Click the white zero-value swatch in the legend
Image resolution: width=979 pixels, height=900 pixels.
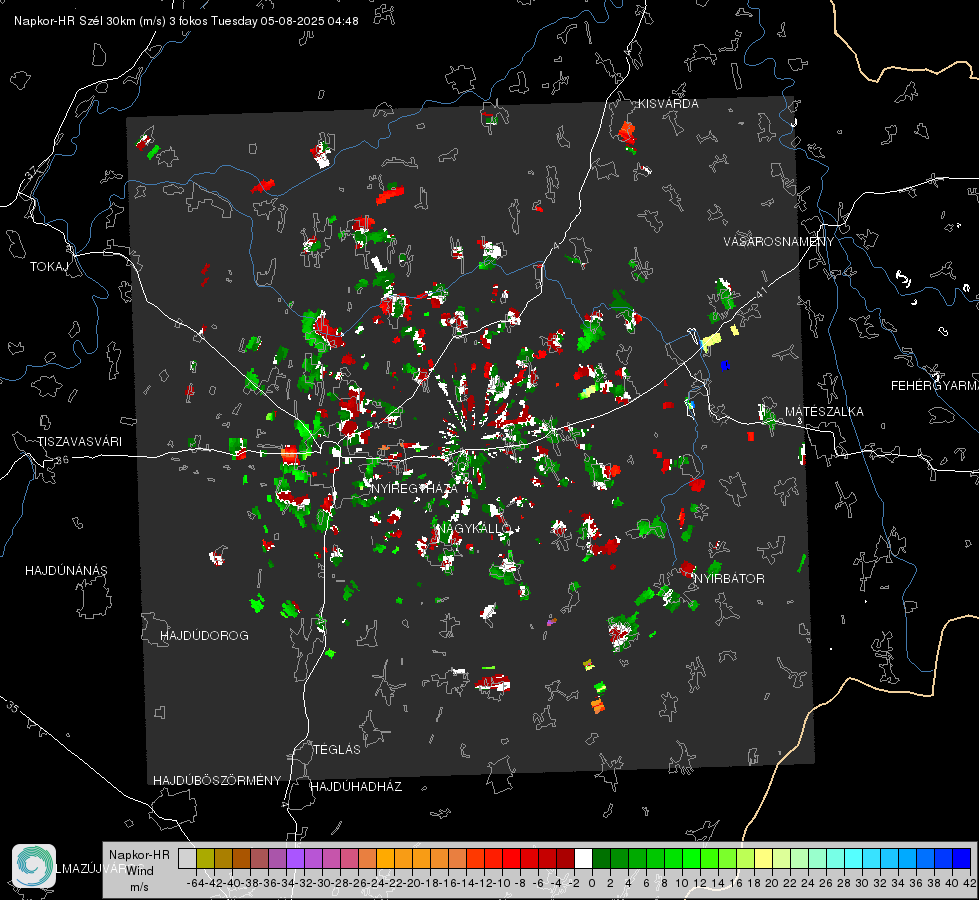(x=583, y=858)
